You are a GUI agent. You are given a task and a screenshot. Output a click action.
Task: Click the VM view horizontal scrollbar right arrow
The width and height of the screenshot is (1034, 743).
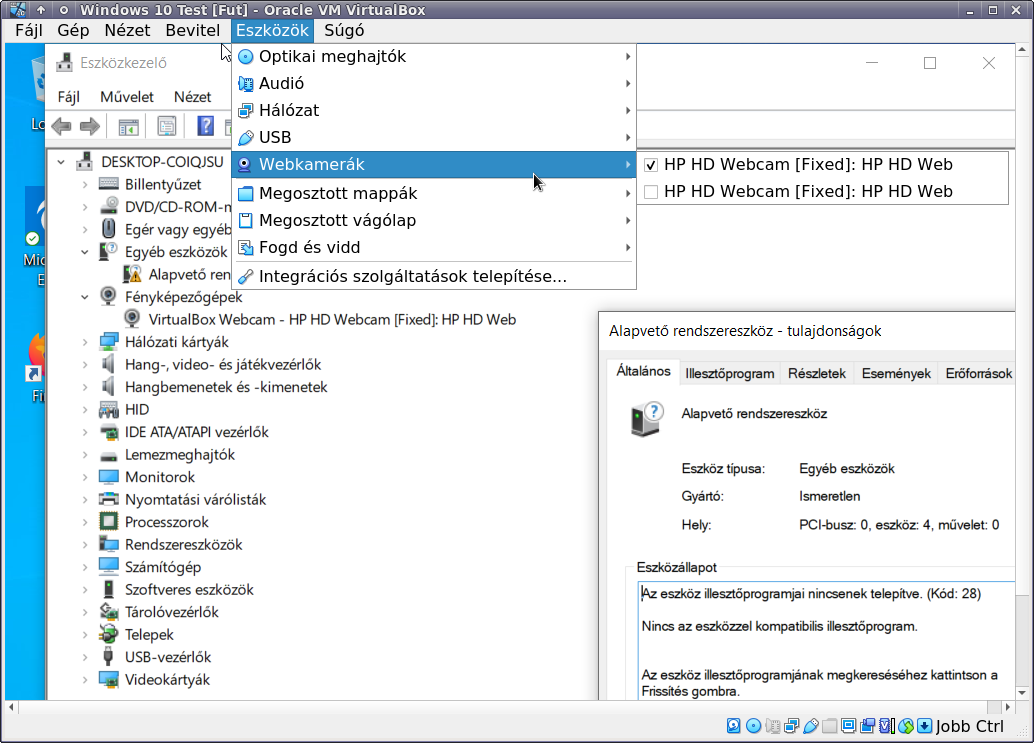click(x=1007, y=707)
